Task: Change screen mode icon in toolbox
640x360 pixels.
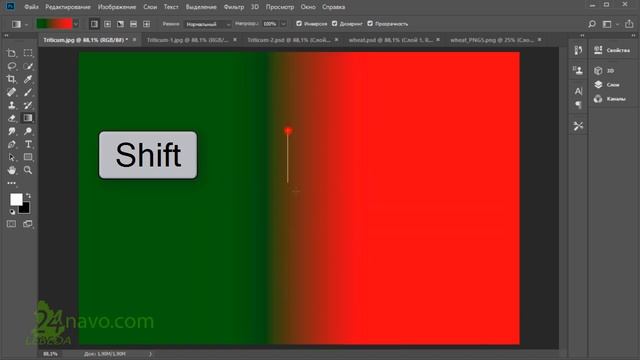Action: click(28, 224)
